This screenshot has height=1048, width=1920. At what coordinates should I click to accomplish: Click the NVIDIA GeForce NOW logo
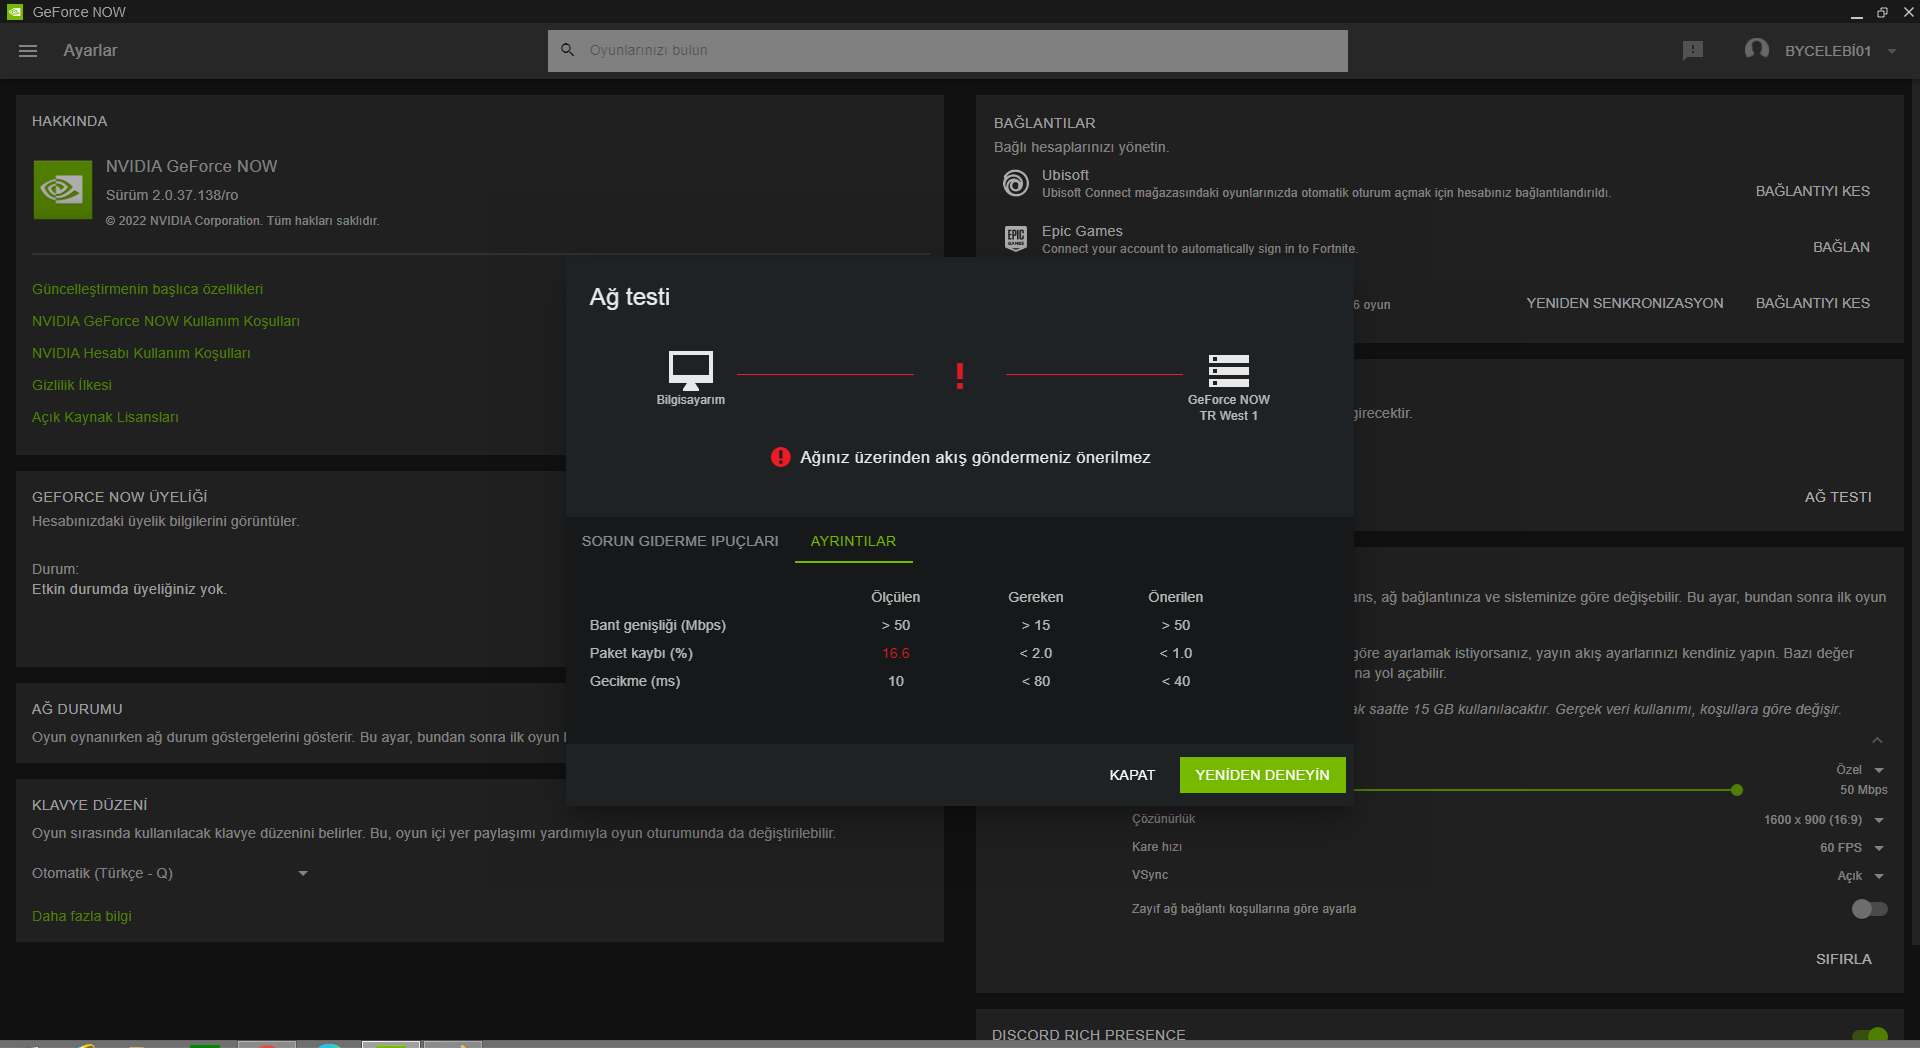point(62,190)
